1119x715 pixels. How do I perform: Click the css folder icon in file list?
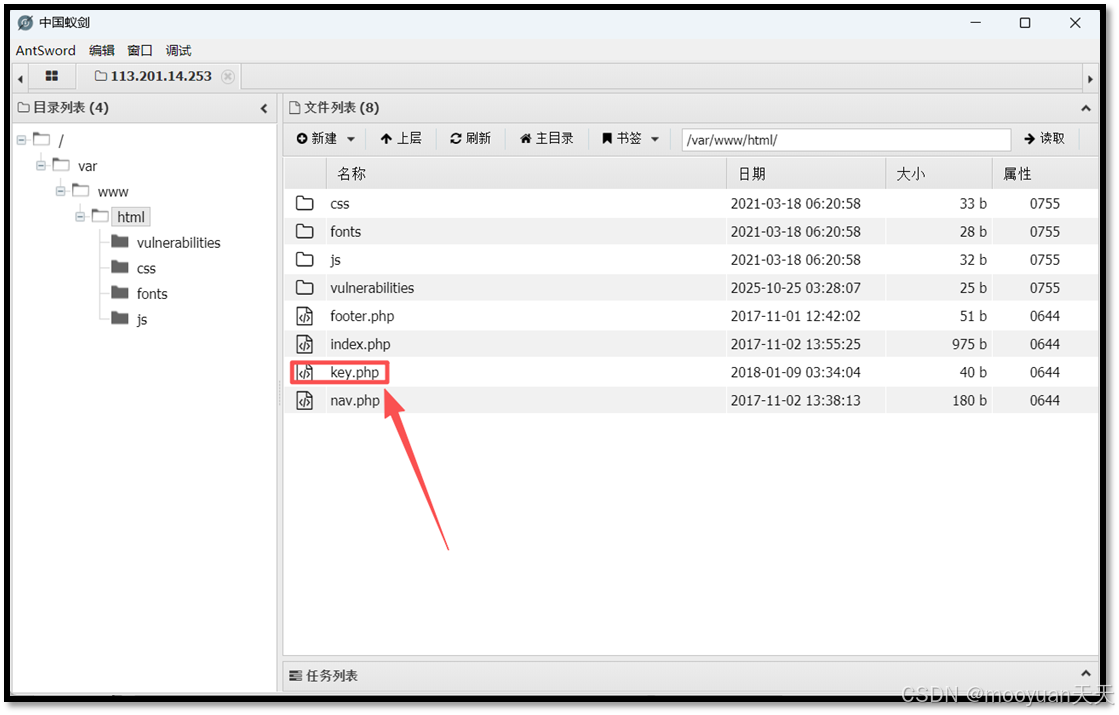point(305,203)
